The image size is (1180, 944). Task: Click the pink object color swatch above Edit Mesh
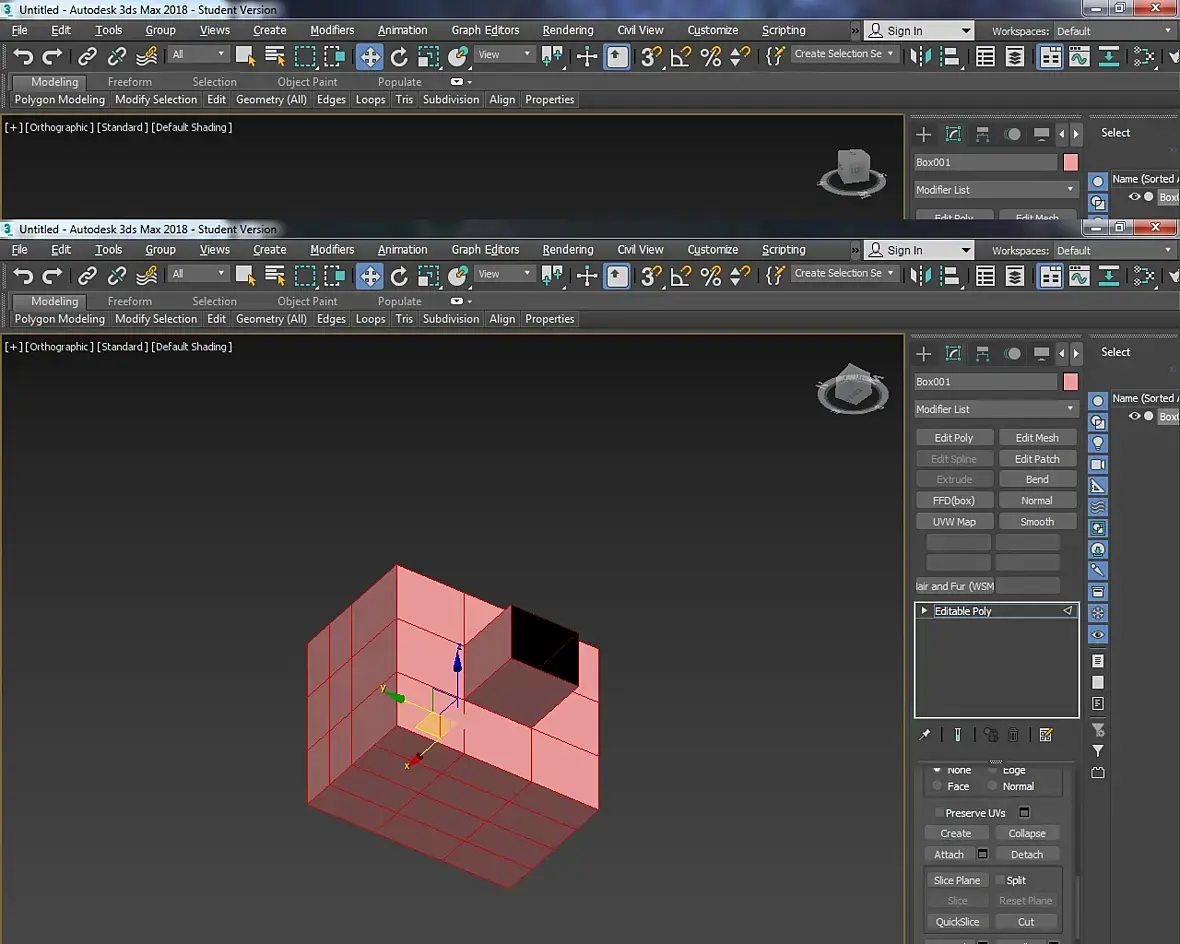[1071, 382]
